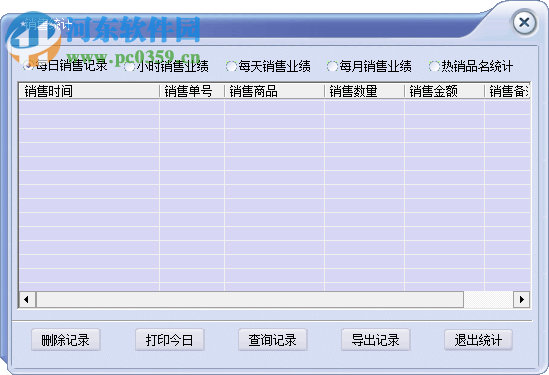The image size is (549, 375).
Task: Click the 销售金额 column header
Action: [444, 91]
